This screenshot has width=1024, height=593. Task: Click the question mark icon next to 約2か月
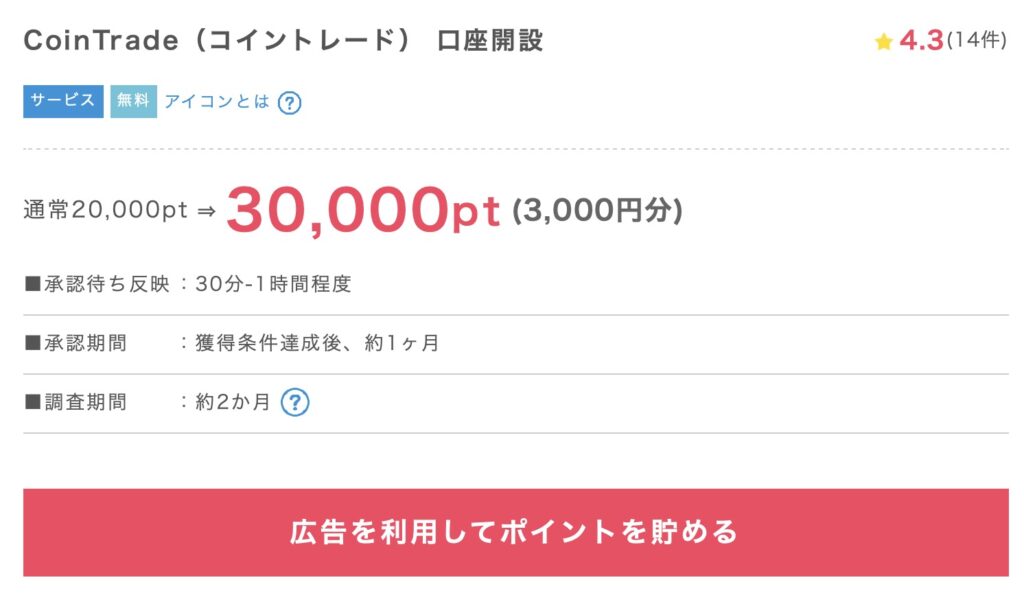pos(295,403)
